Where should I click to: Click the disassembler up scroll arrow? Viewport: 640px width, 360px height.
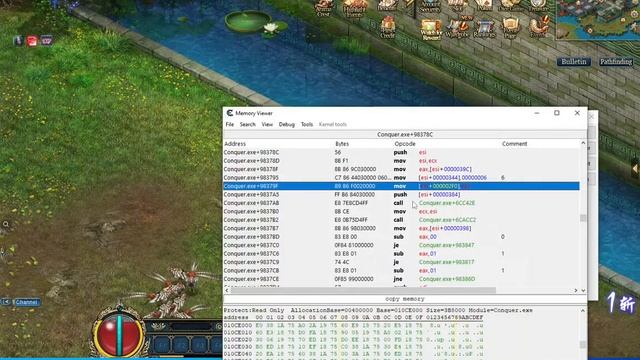point(583,143)
